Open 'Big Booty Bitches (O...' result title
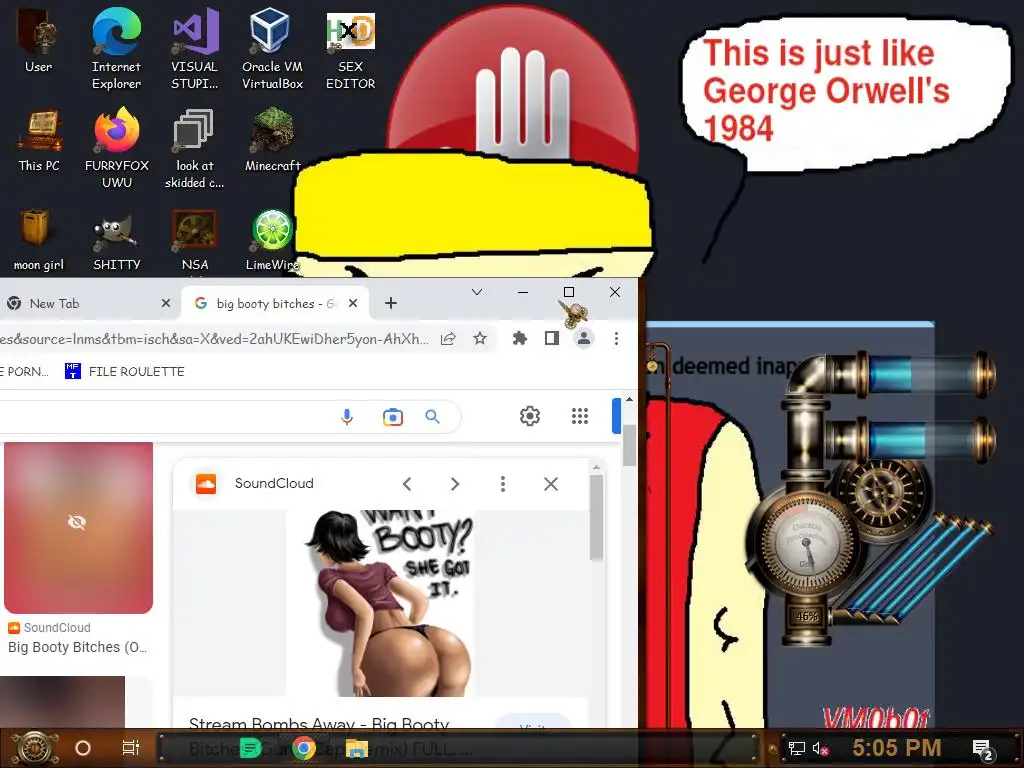The height and width of the screenshot is (768, 1024). click(77, 647)
